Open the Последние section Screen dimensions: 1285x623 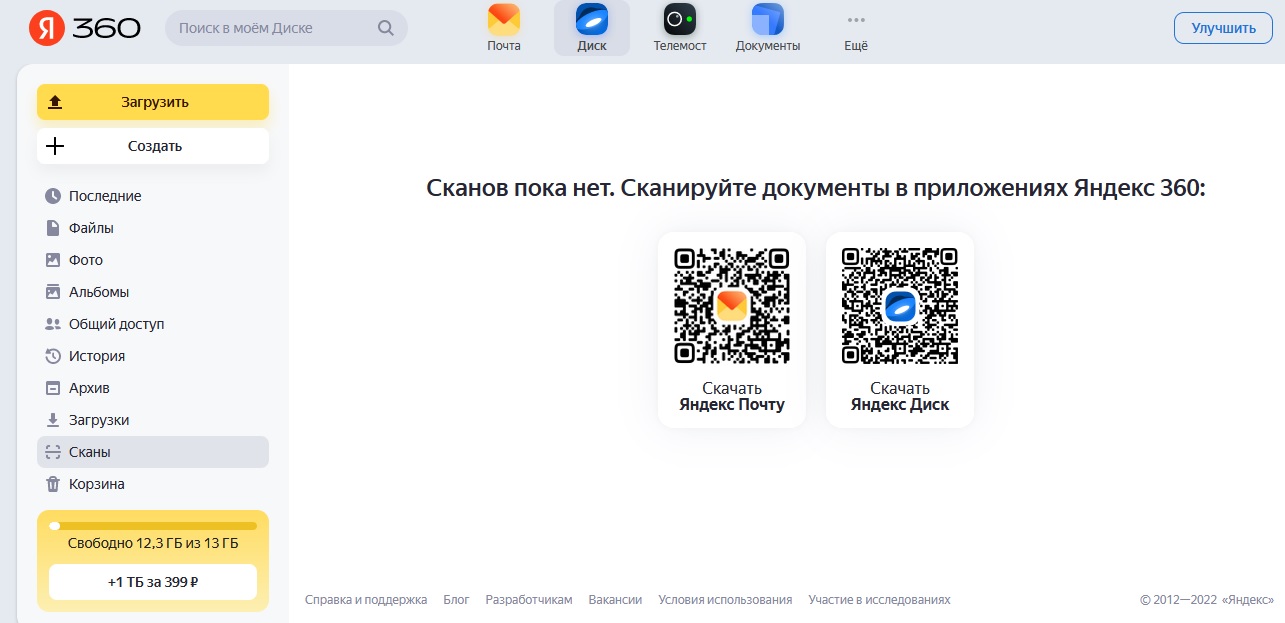(x=153, y=196)
